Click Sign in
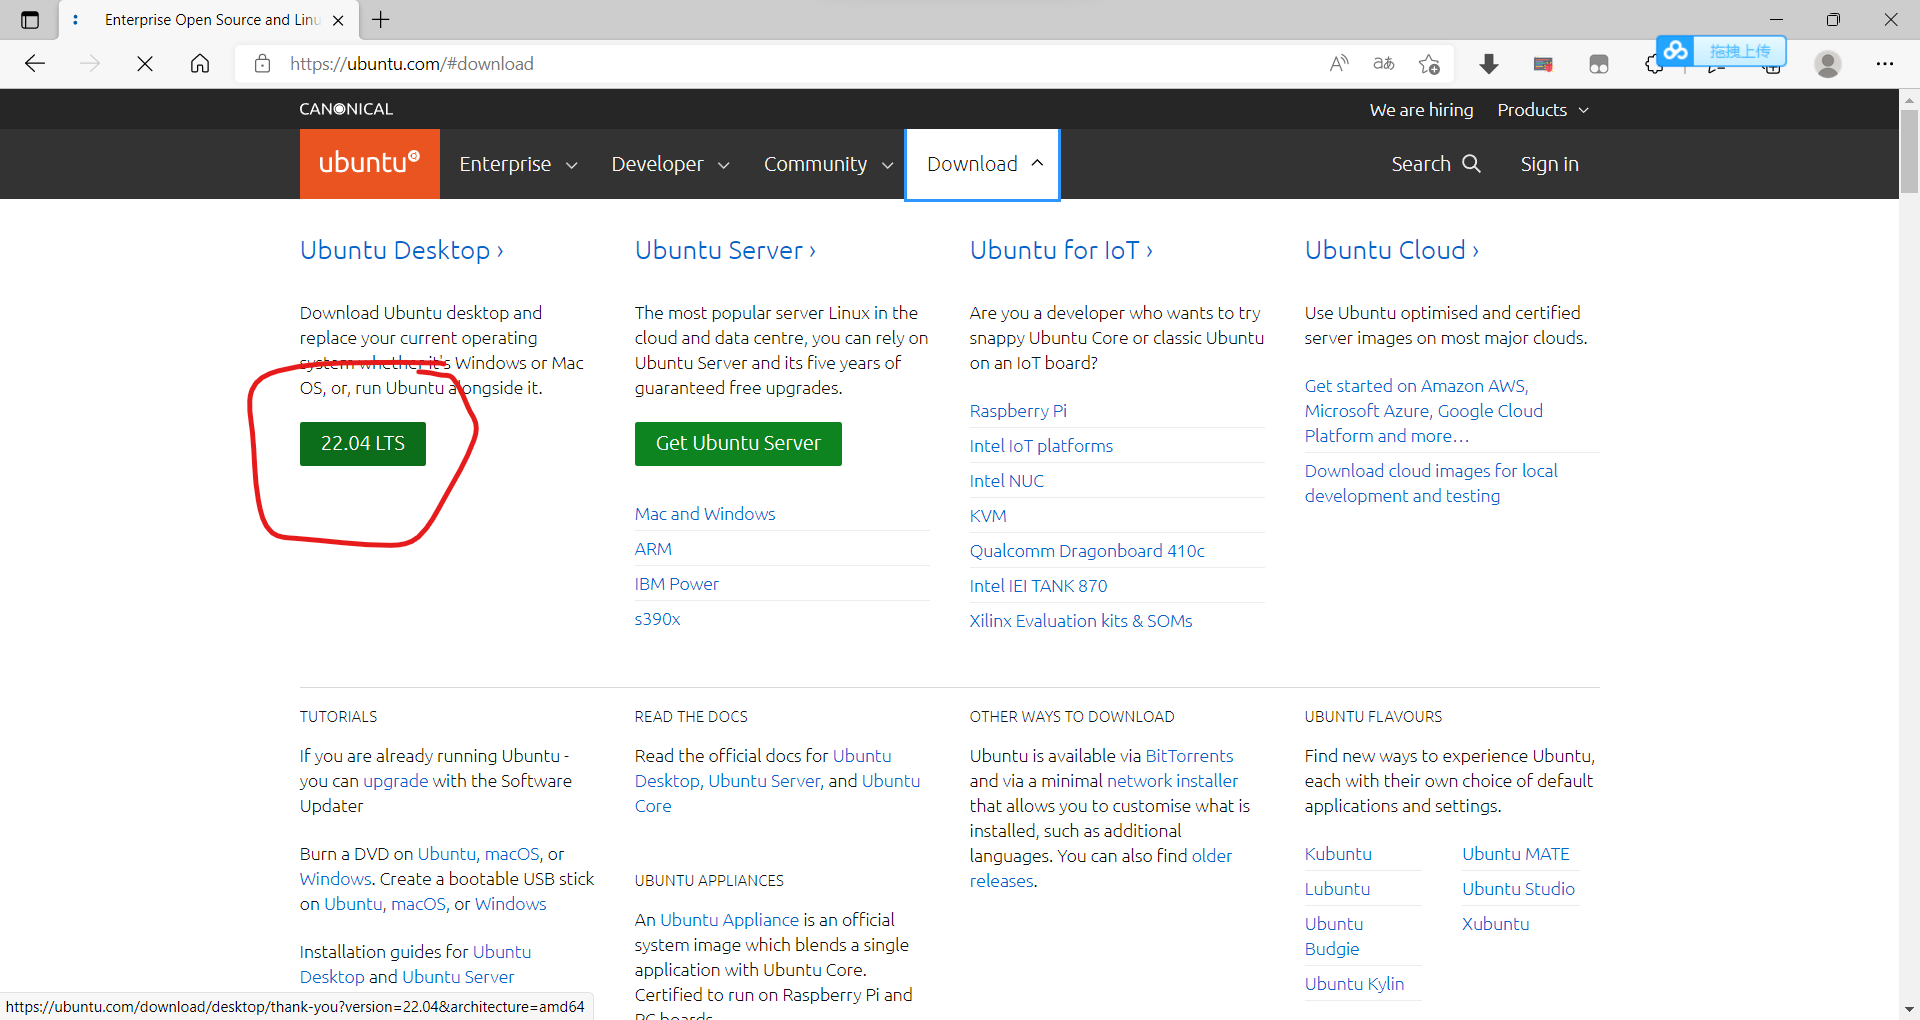This screenshot has width=1920, height=1020. [x=1549, y=164]
